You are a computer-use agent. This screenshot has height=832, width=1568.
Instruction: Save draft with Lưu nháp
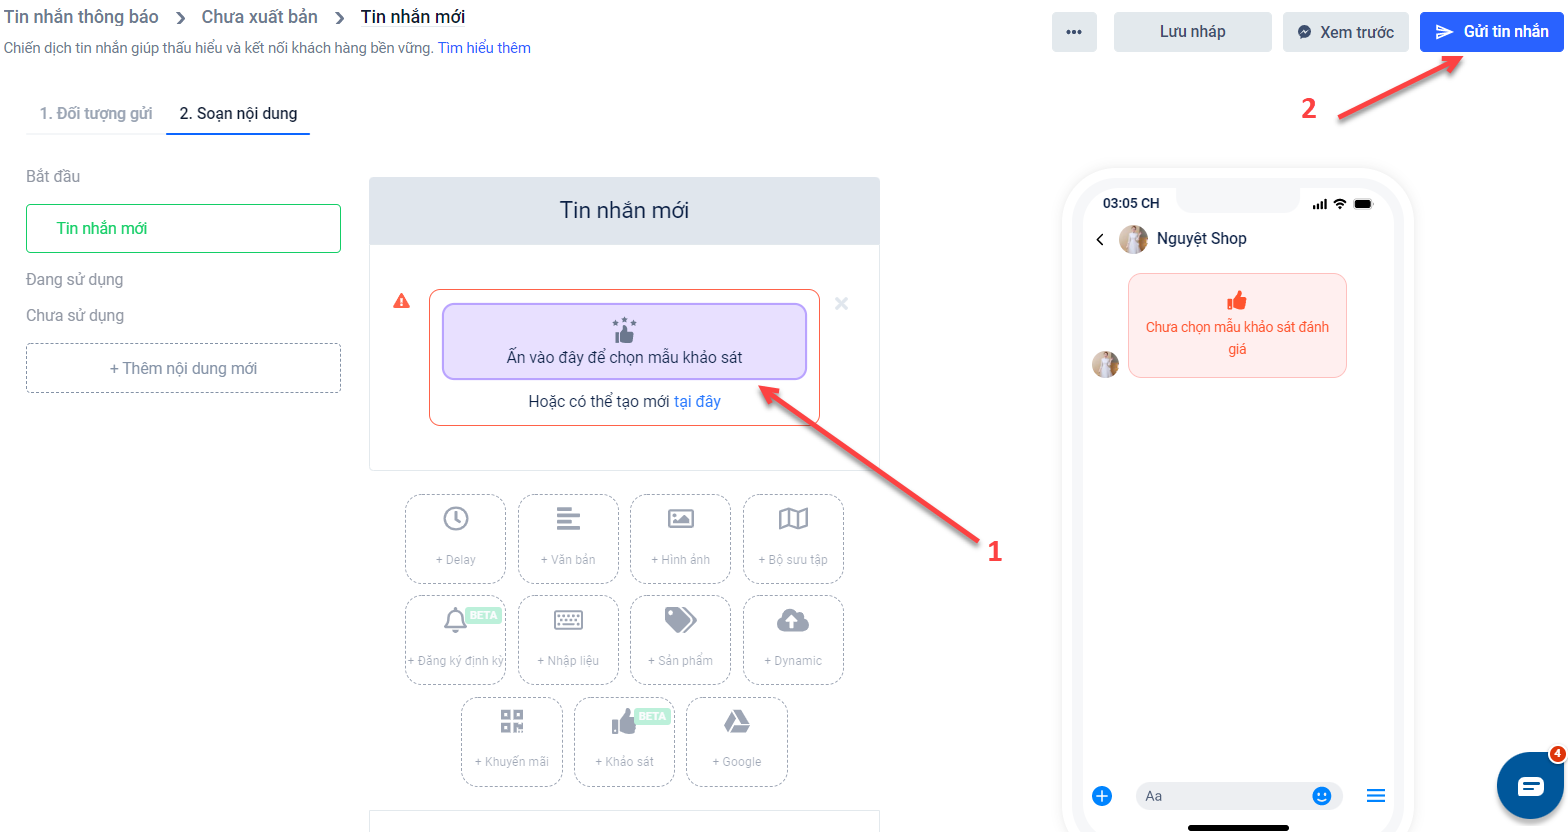tap(1193, 32)
